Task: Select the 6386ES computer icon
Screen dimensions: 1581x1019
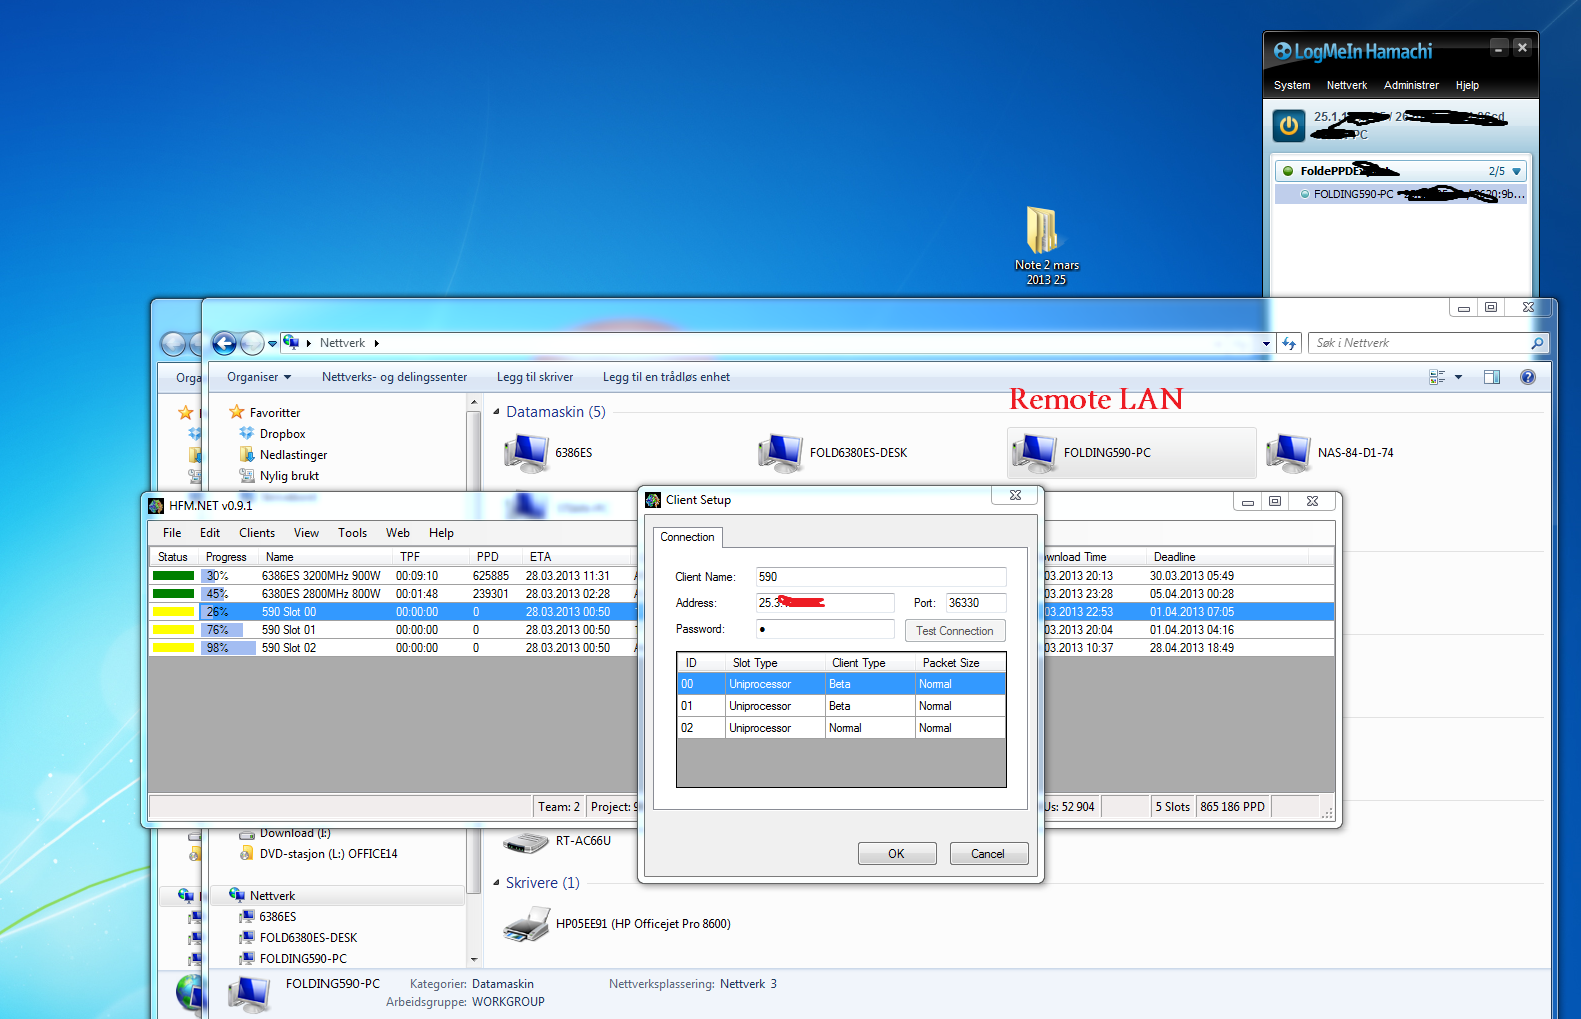Action: click(548, 453)
